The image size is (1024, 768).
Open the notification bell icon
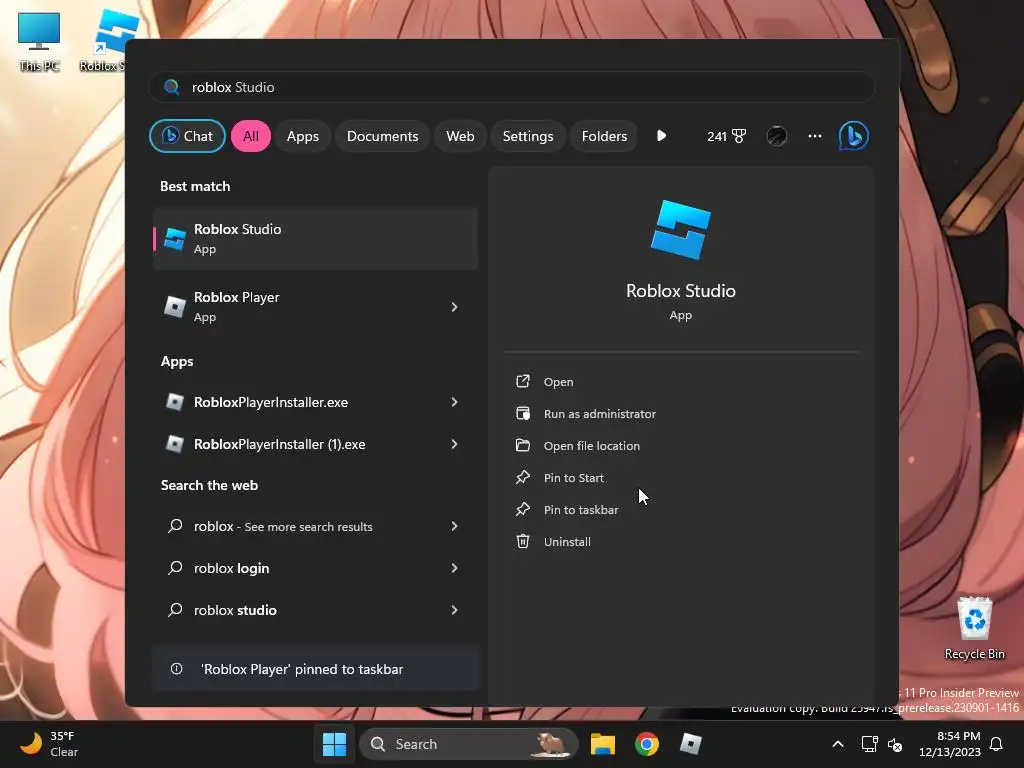tap(997, 744)
